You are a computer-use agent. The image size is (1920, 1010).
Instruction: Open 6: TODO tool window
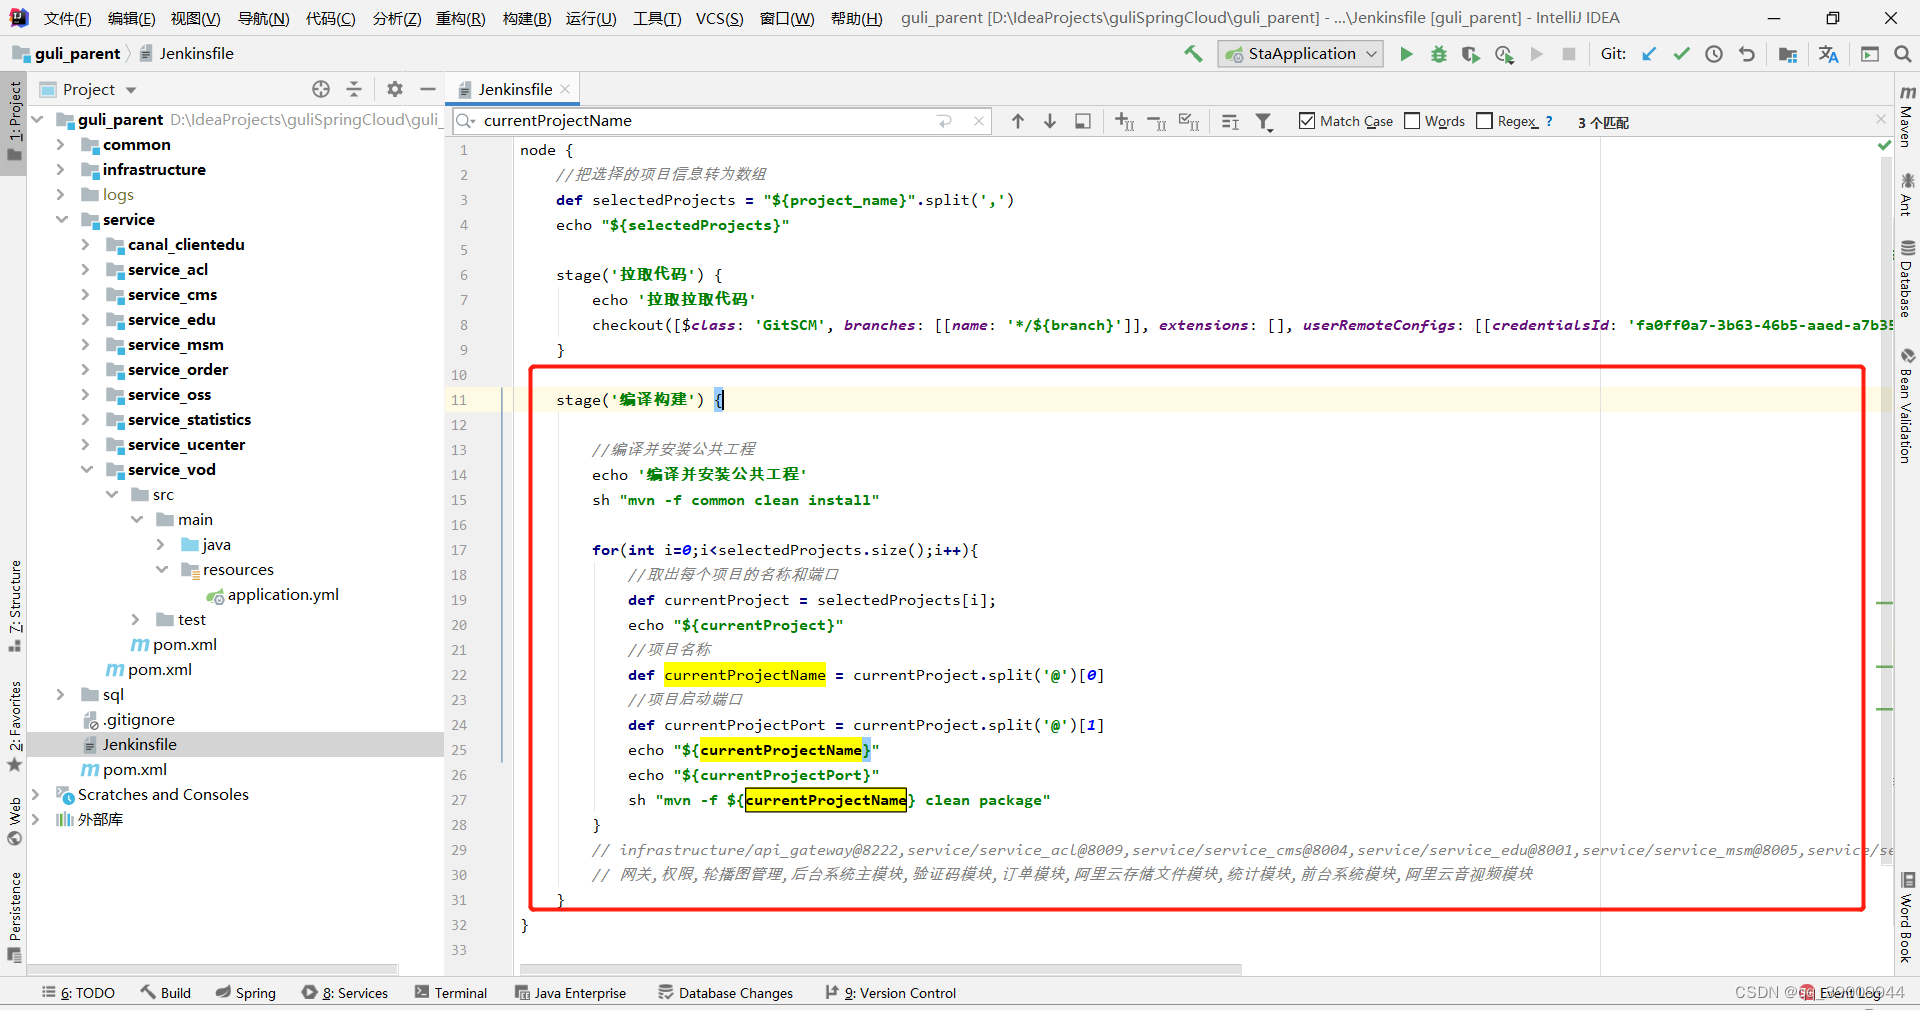[x=78, y=993]
